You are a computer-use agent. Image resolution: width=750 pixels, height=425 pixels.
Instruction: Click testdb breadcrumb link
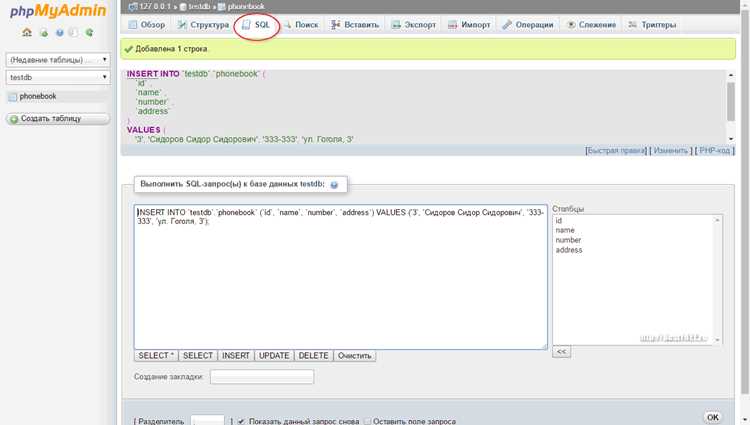[199, 7]
